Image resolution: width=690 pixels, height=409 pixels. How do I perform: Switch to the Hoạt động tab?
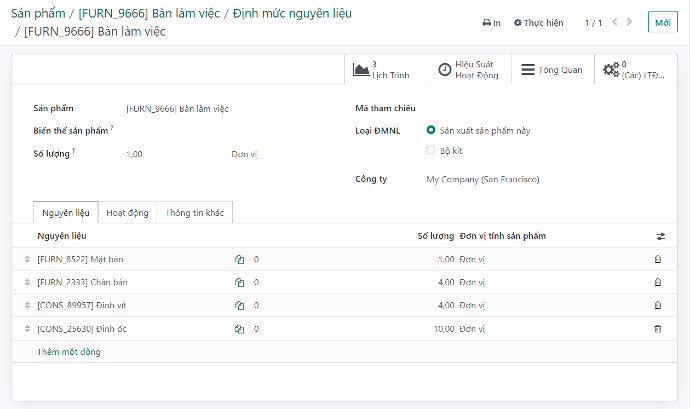tap(127, 213)
